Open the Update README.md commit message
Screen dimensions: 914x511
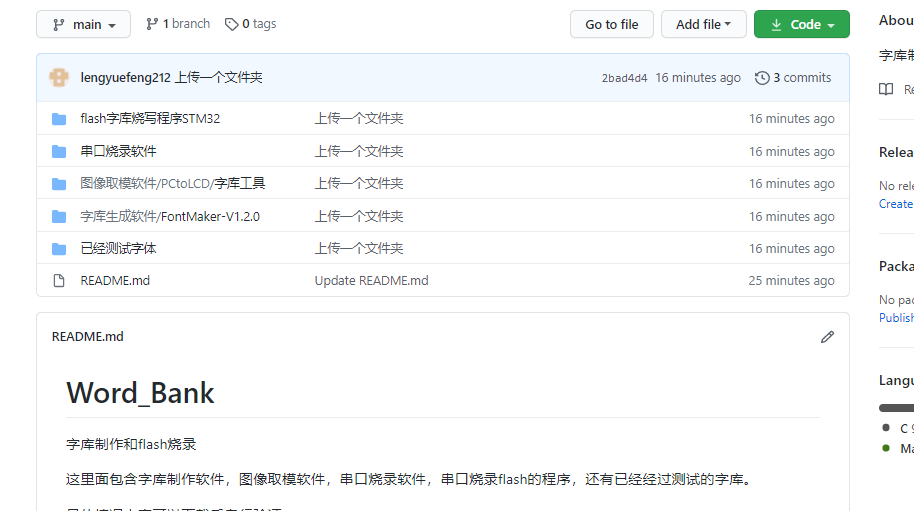tap(371, 280)
